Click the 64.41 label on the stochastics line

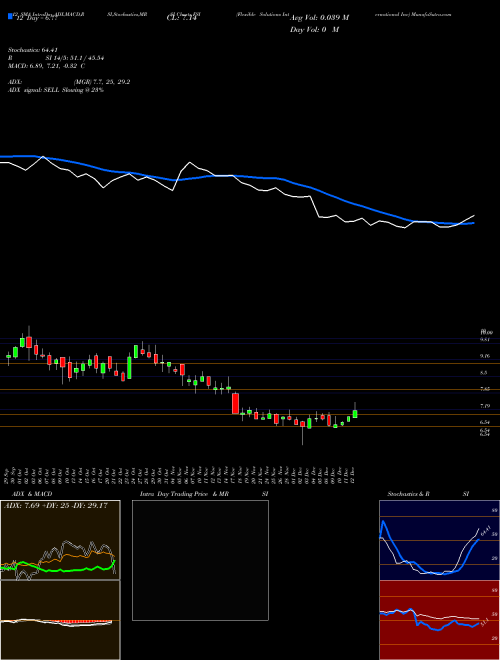484,529
